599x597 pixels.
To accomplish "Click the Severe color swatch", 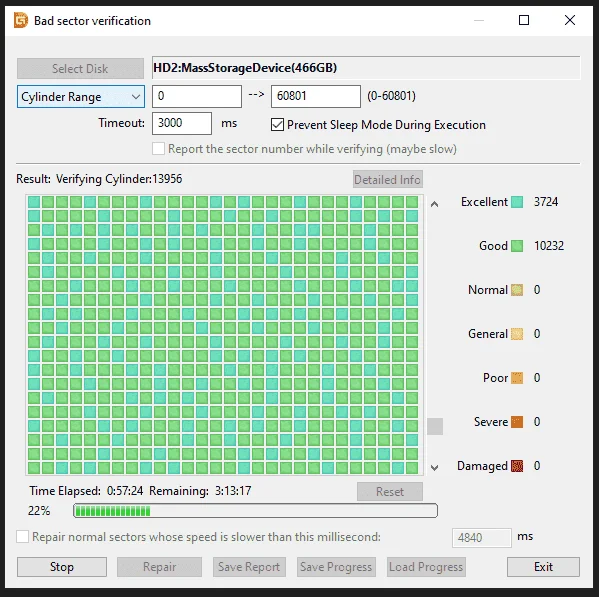I will pos(517,422).
